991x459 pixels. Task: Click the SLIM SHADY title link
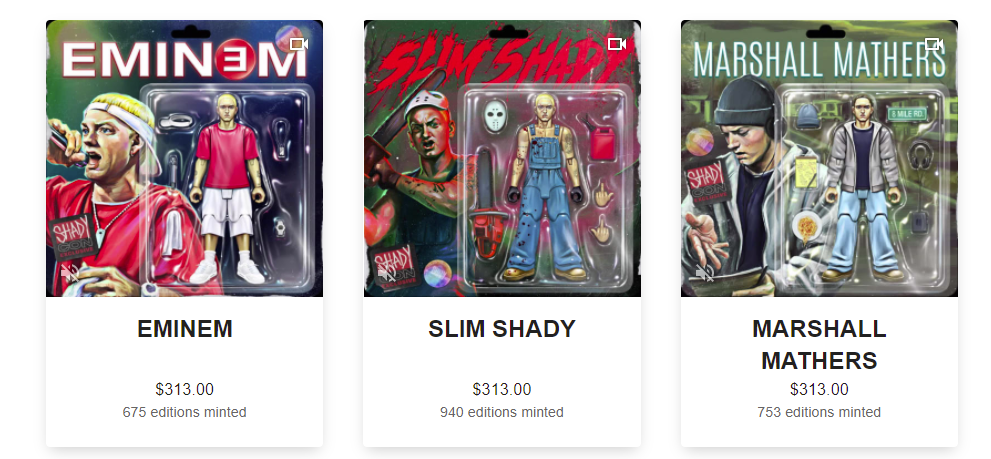click(502, 329)
